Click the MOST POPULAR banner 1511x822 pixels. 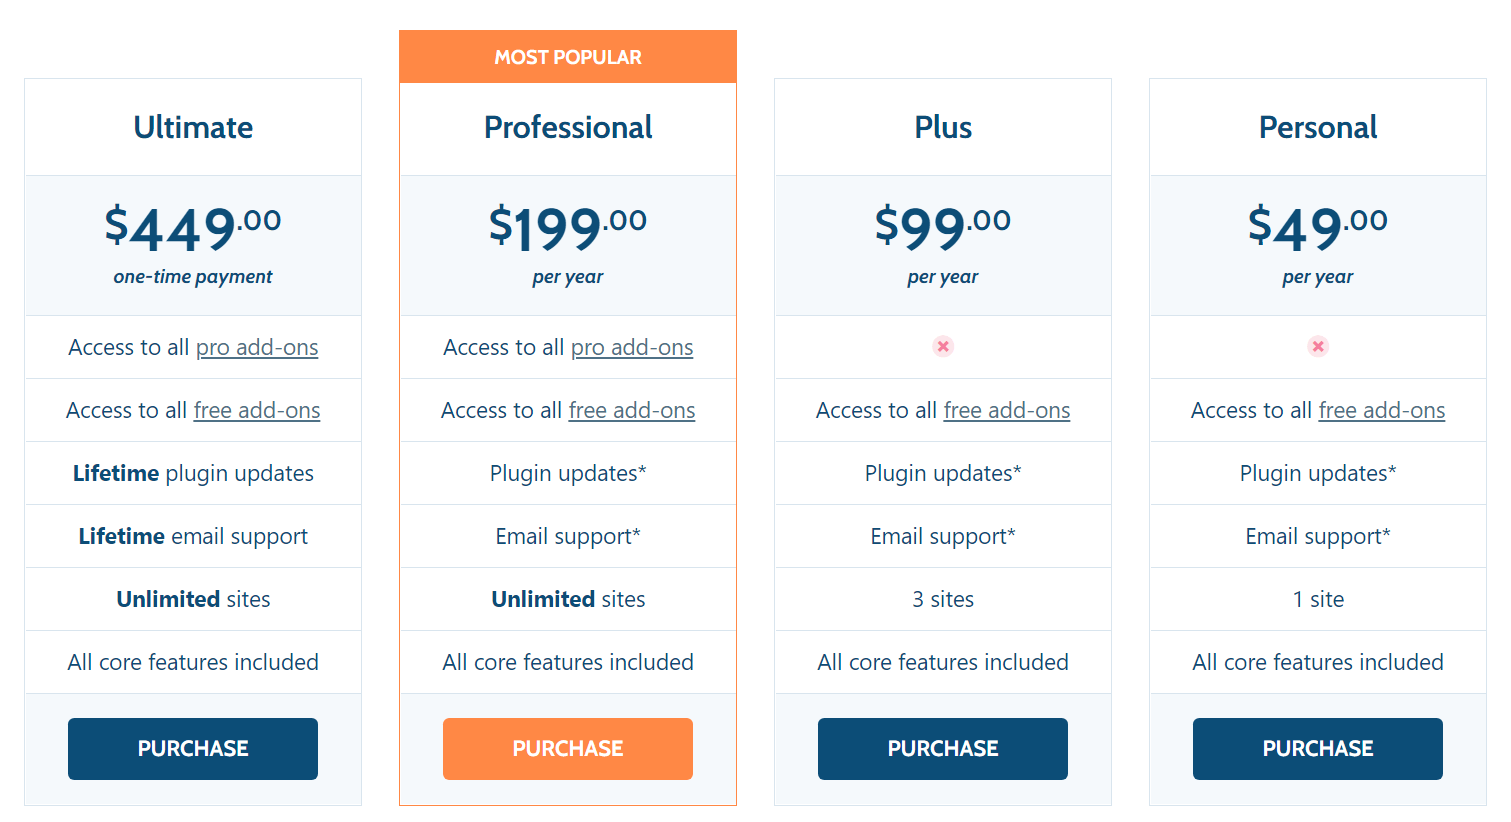point(567,56)
